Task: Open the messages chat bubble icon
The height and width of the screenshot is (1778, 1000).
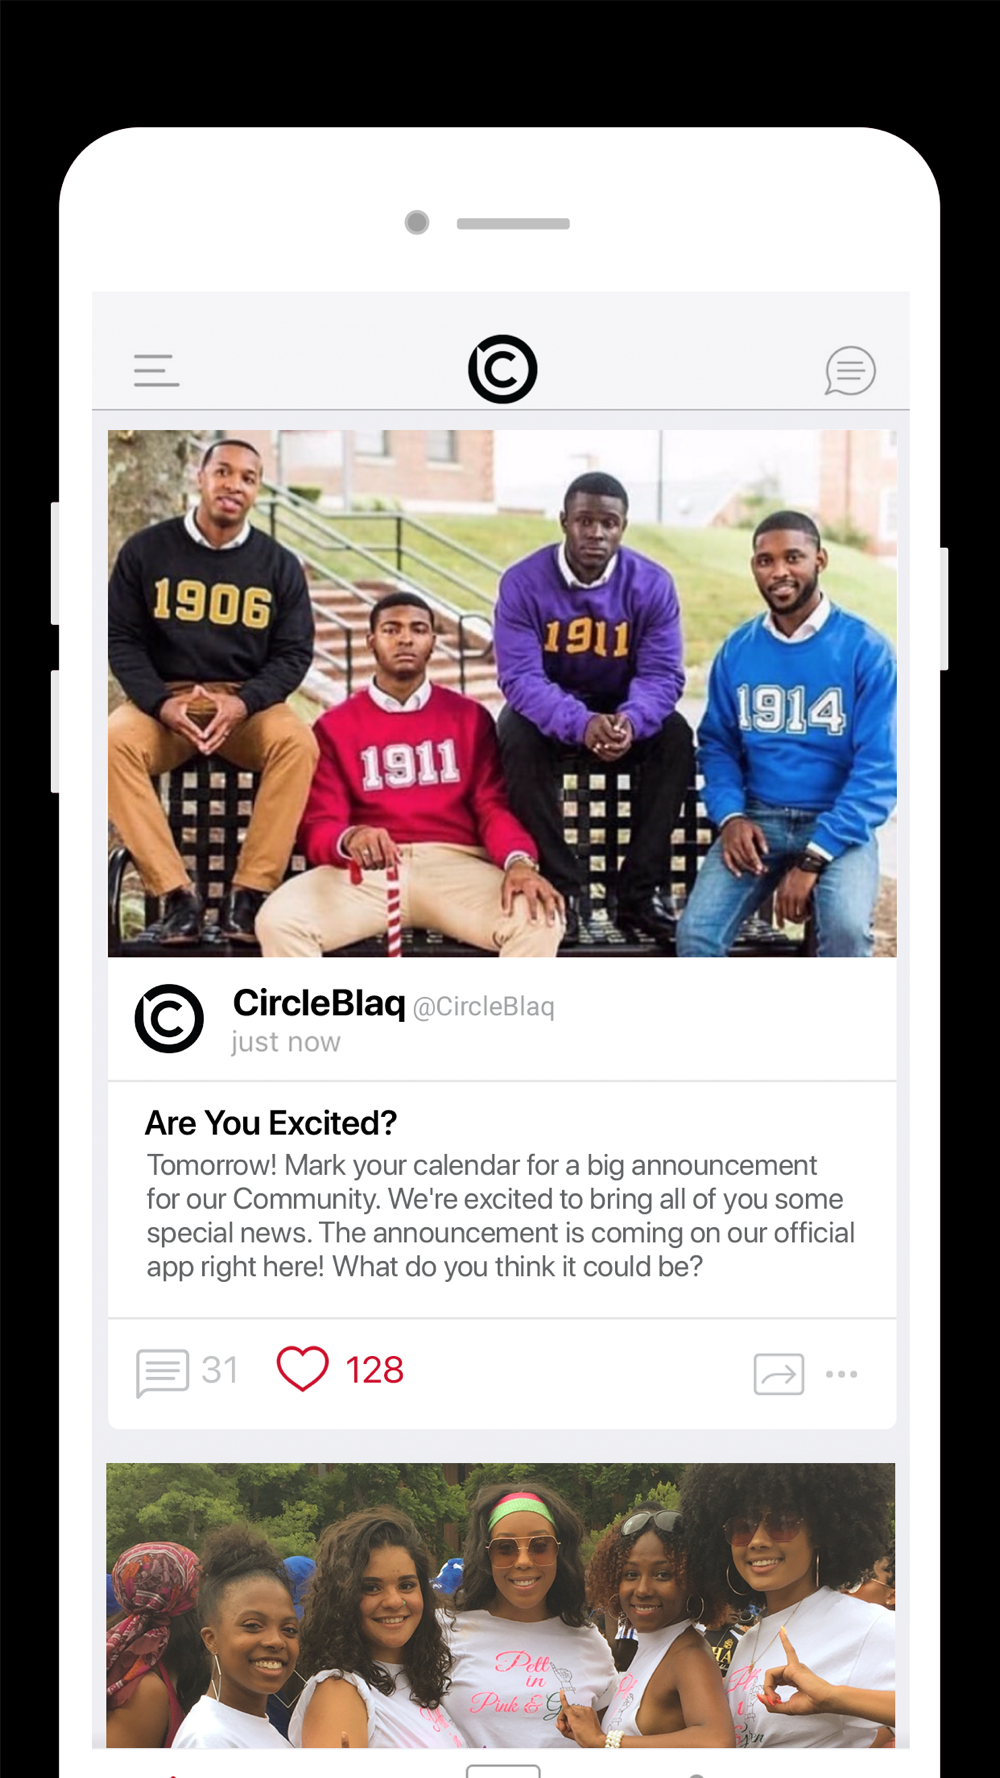Action: [850, 371]
